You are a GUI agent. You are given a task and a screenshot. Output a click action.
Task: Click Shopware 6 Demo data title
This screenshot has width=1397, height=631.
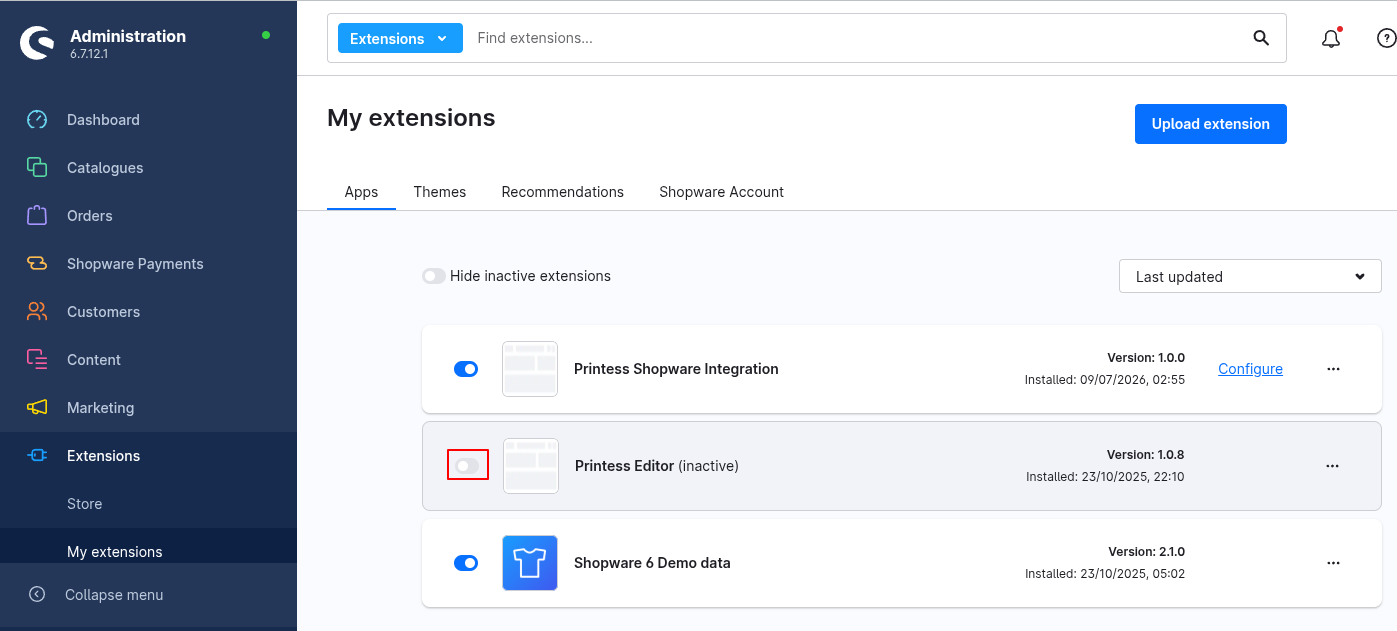pos(652,563)
